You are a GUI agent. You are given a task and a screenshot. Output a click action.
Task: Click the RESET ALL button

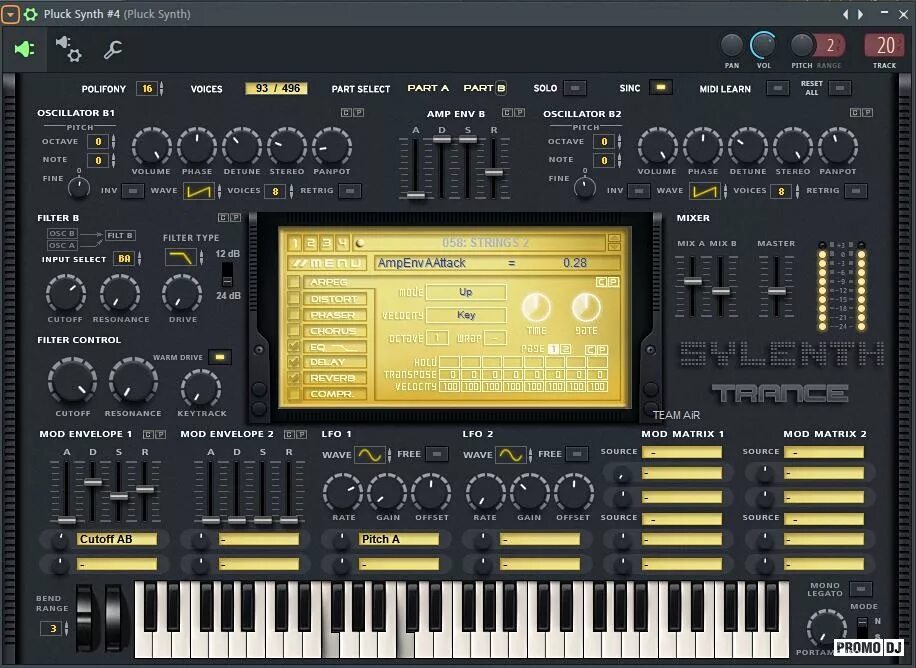839,88
